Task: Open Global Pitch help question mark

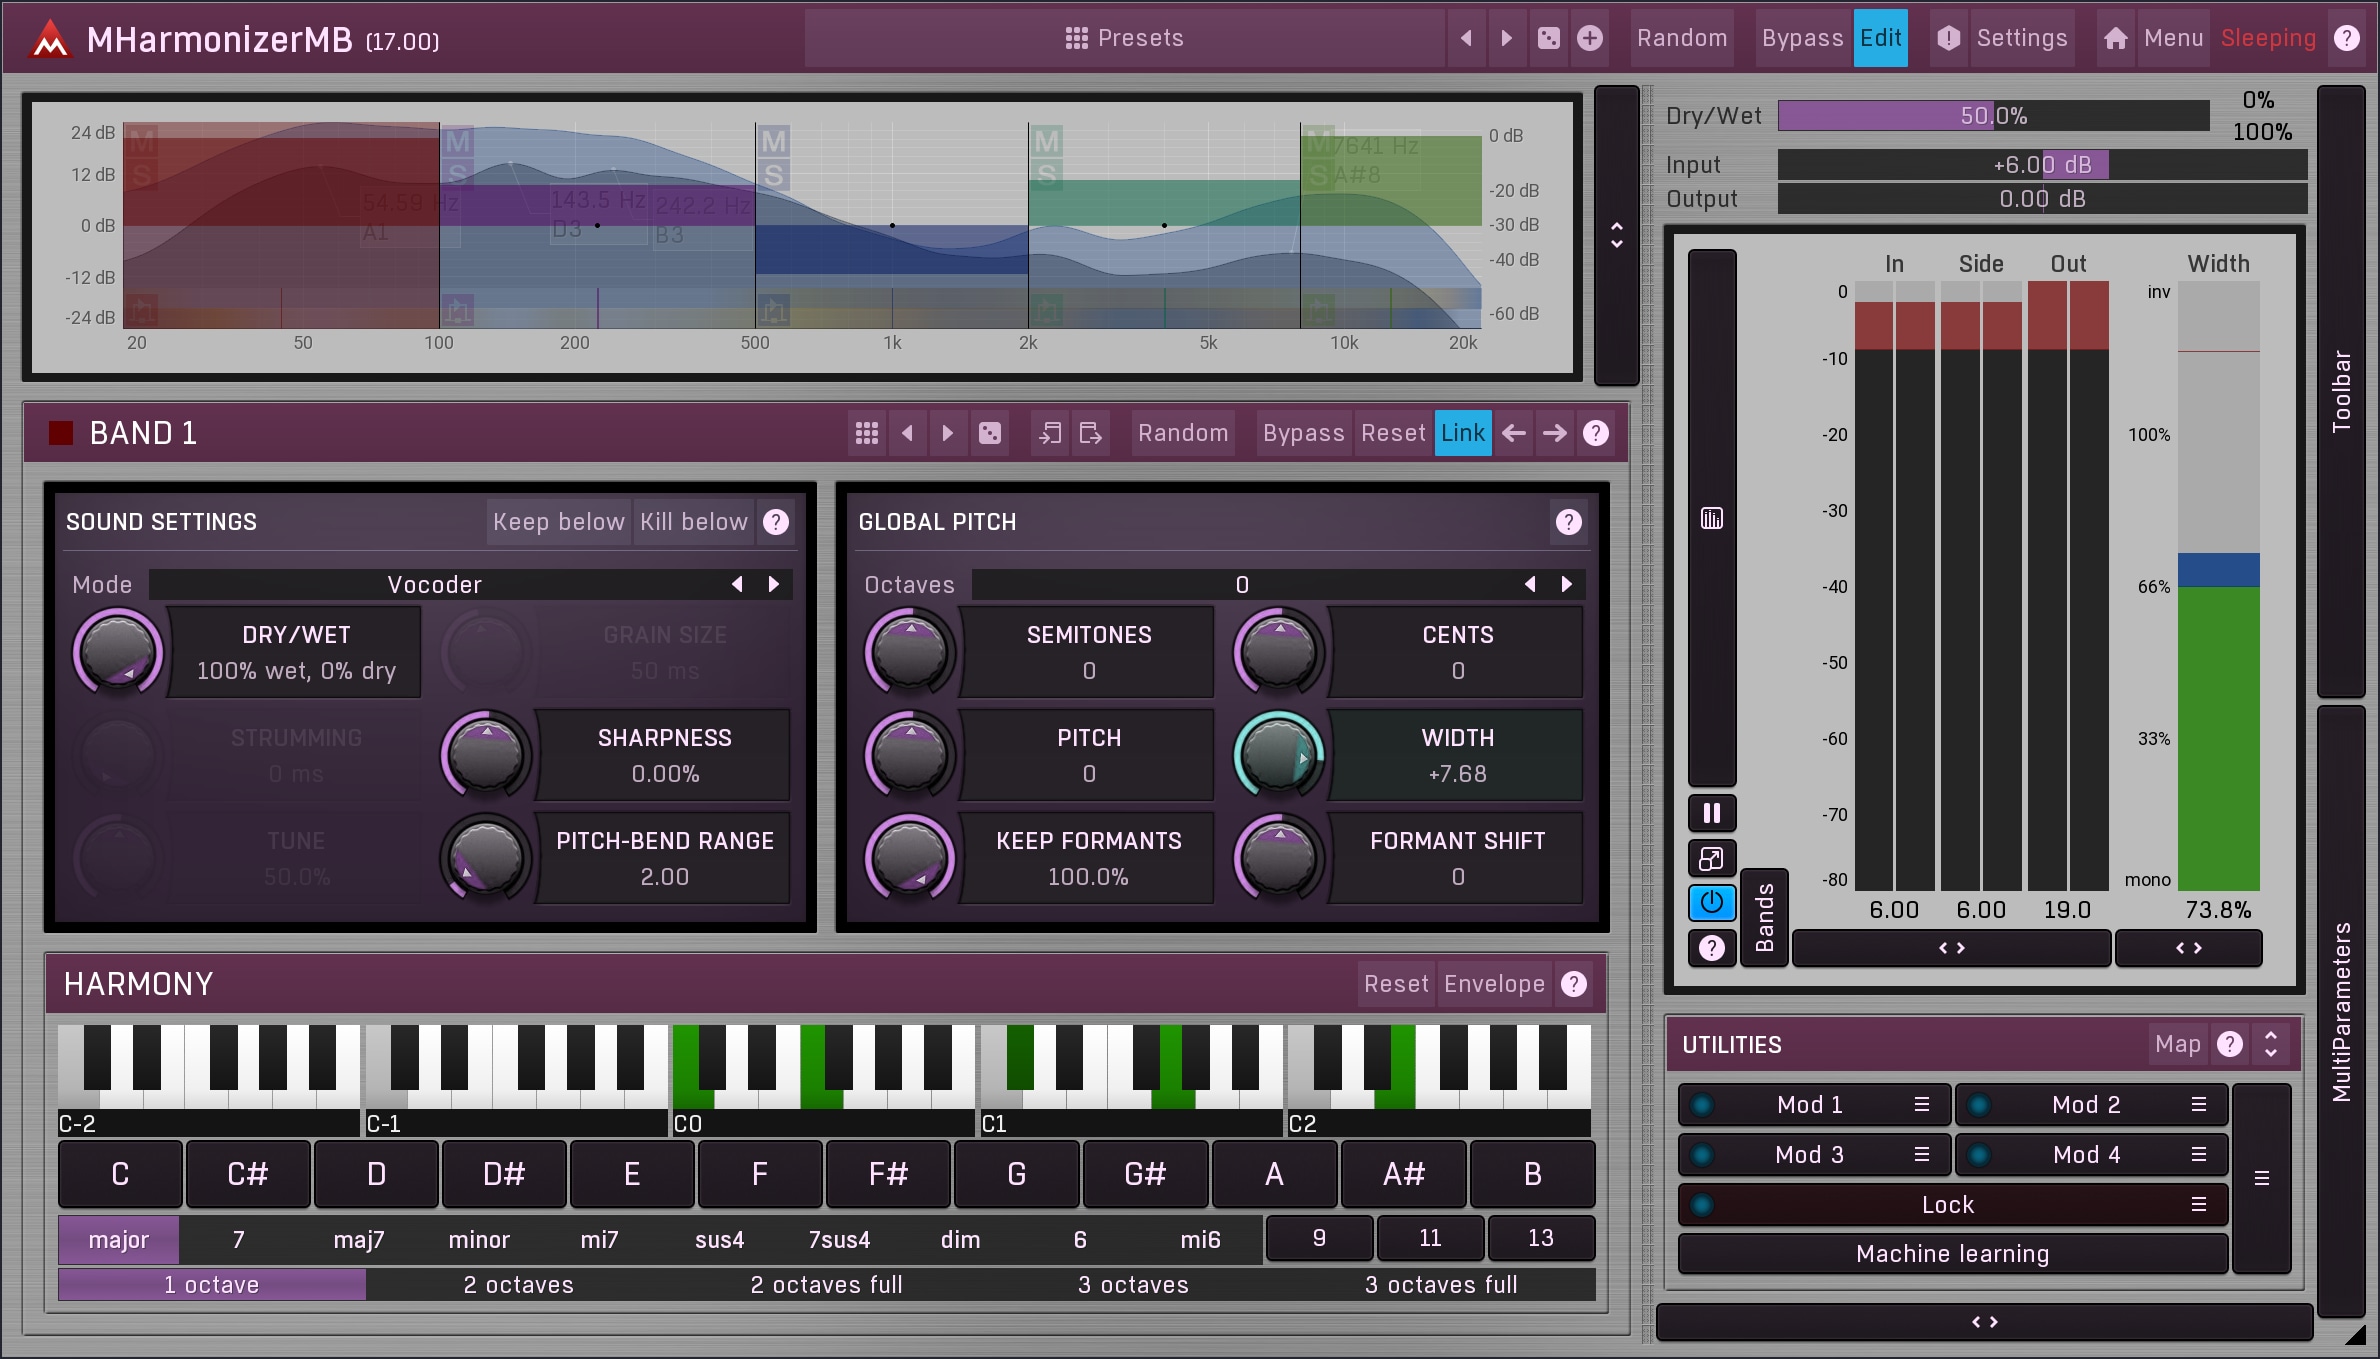Action: [1568, 522]
